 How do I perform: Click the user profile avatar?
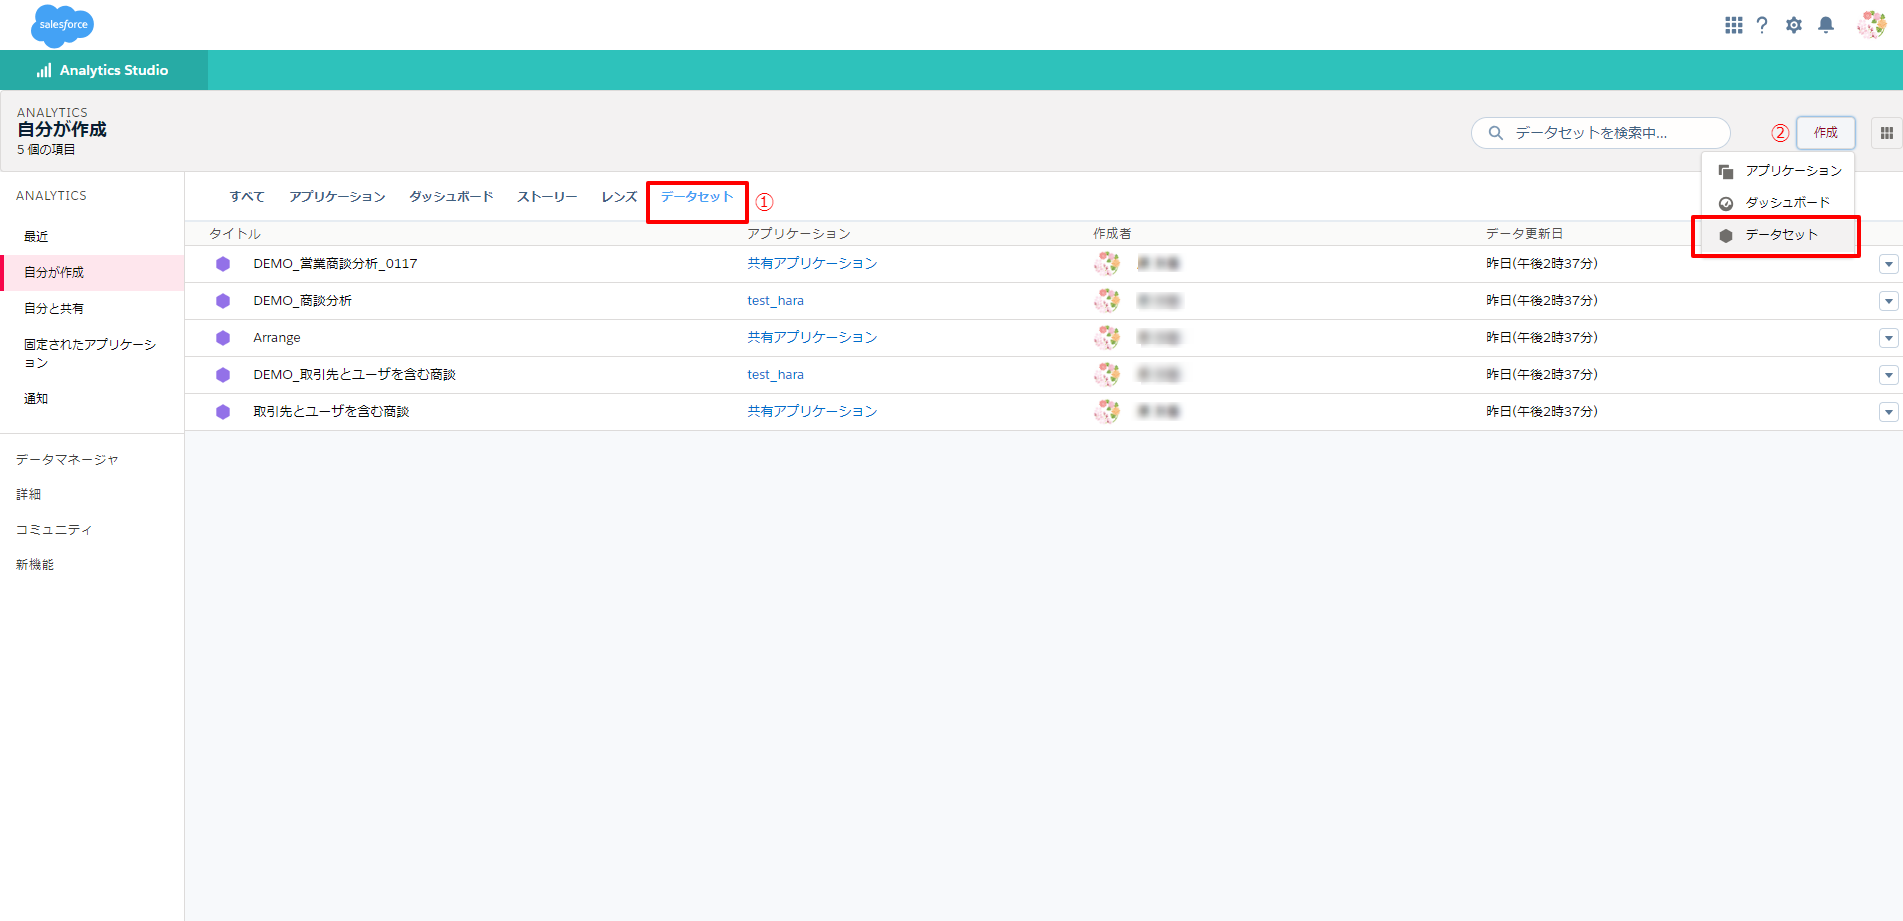click(1871, 25)
